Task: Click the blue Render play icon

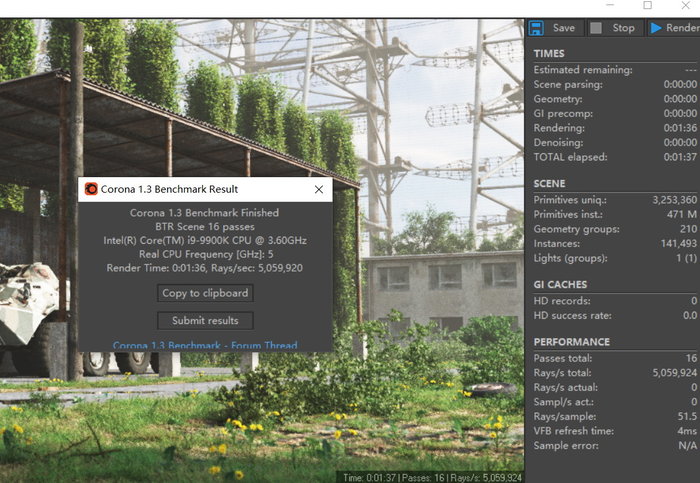Action: pyautogui.click(x=656, y=28)
